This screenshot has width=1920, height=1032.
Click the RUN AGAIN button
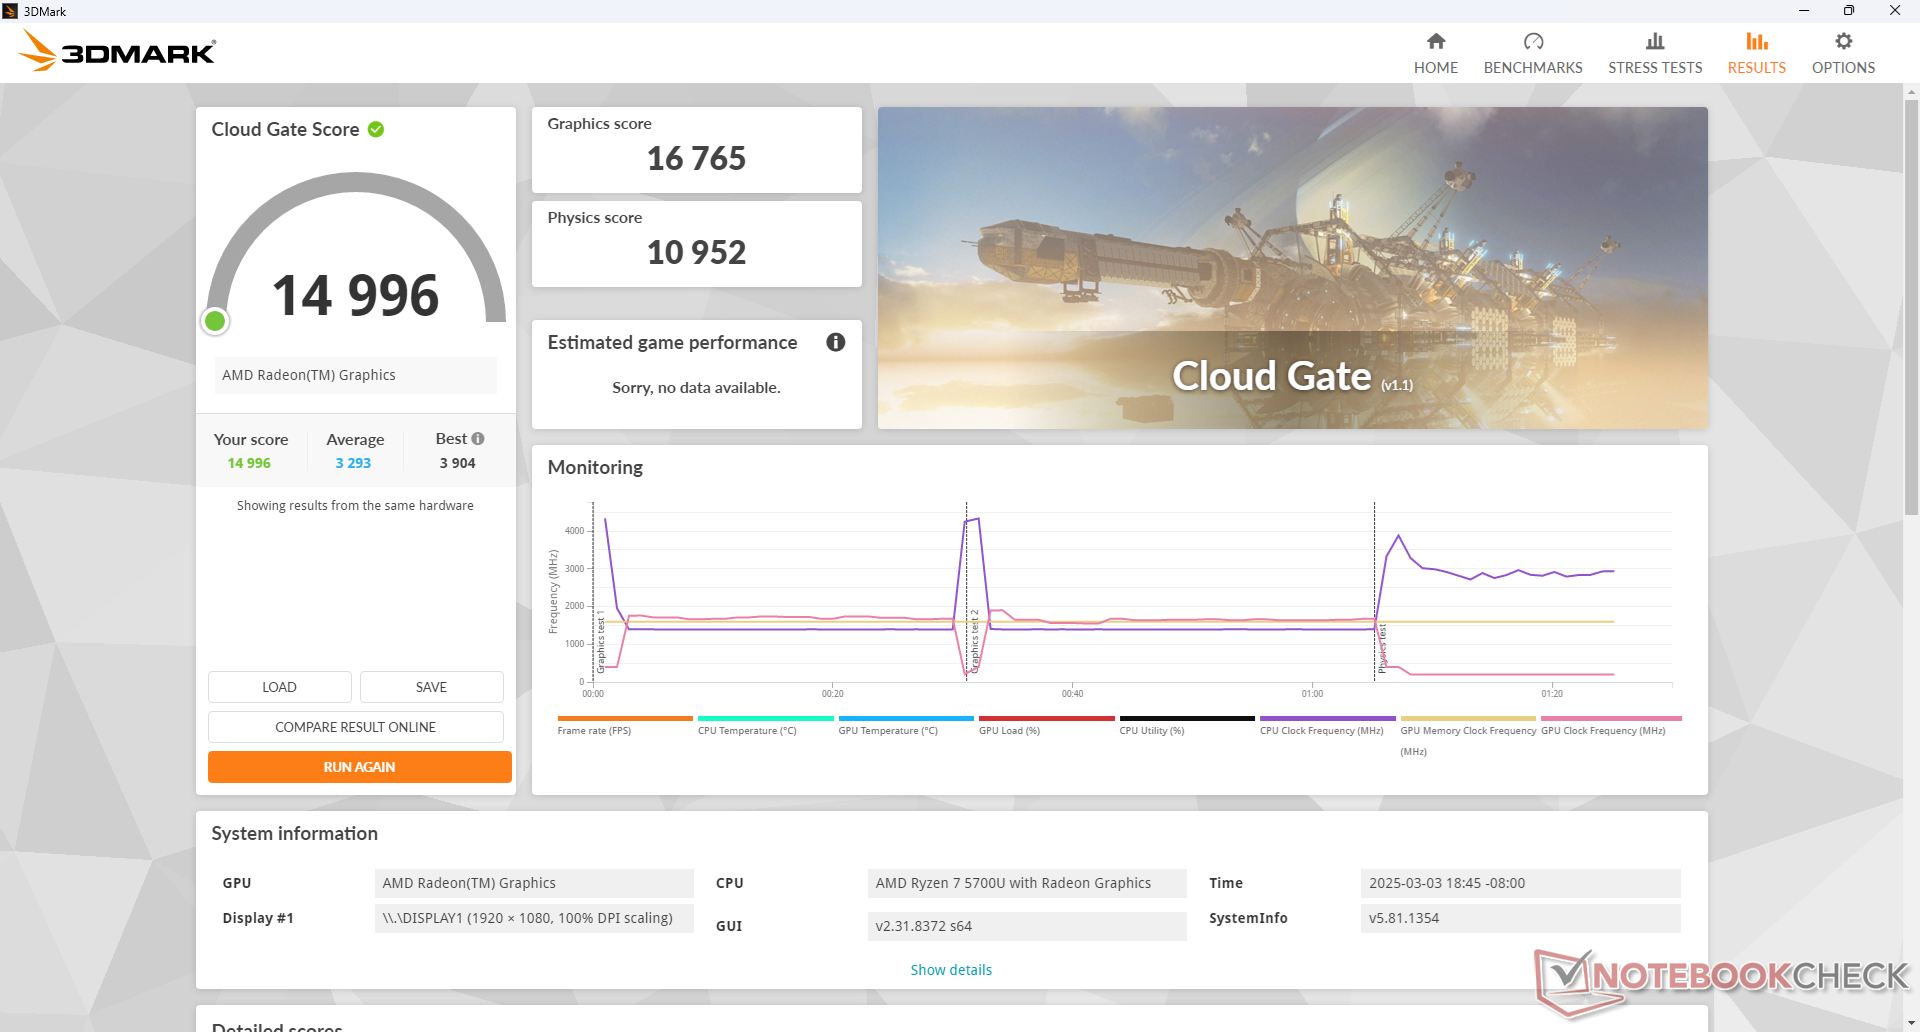359,767
